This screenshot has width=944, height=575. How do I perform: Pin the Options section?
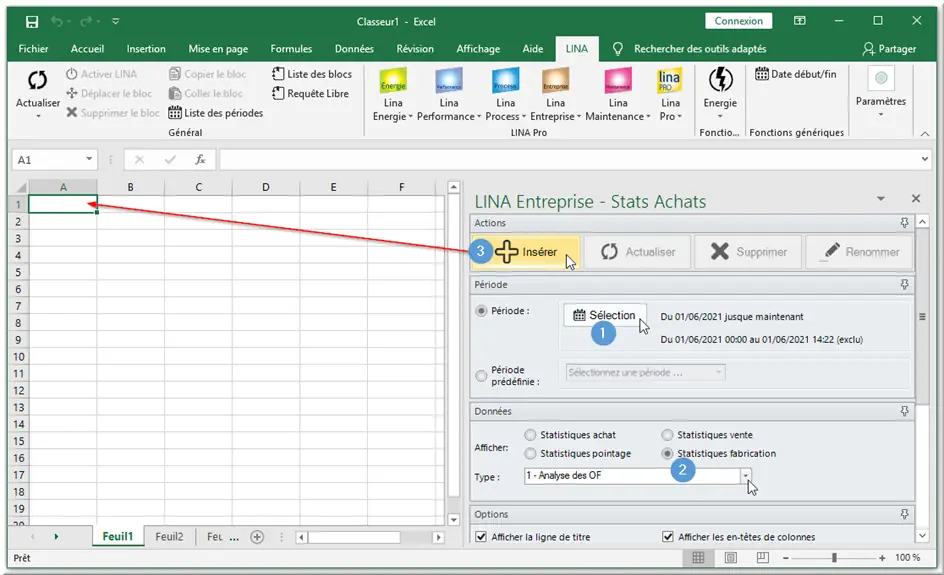(x=904, y=514)
